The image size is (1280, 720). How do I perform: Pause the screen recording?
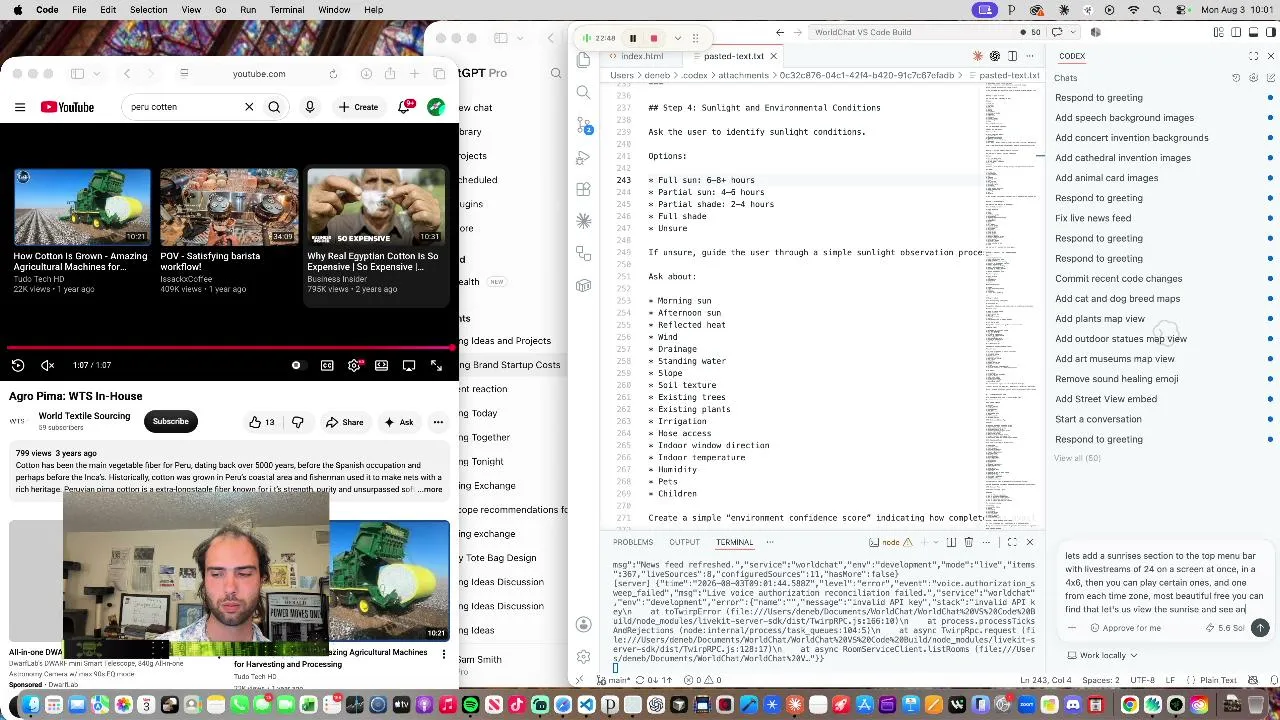tap(632, 38)
